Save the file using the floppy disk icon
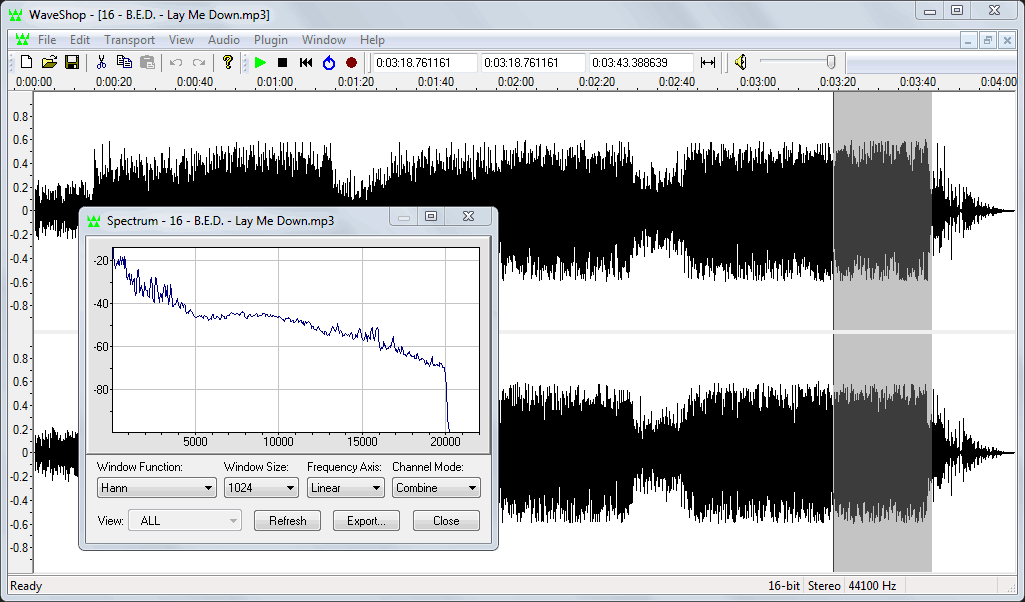The height and width of the screenshot is (602, 1025). (72, 62)
